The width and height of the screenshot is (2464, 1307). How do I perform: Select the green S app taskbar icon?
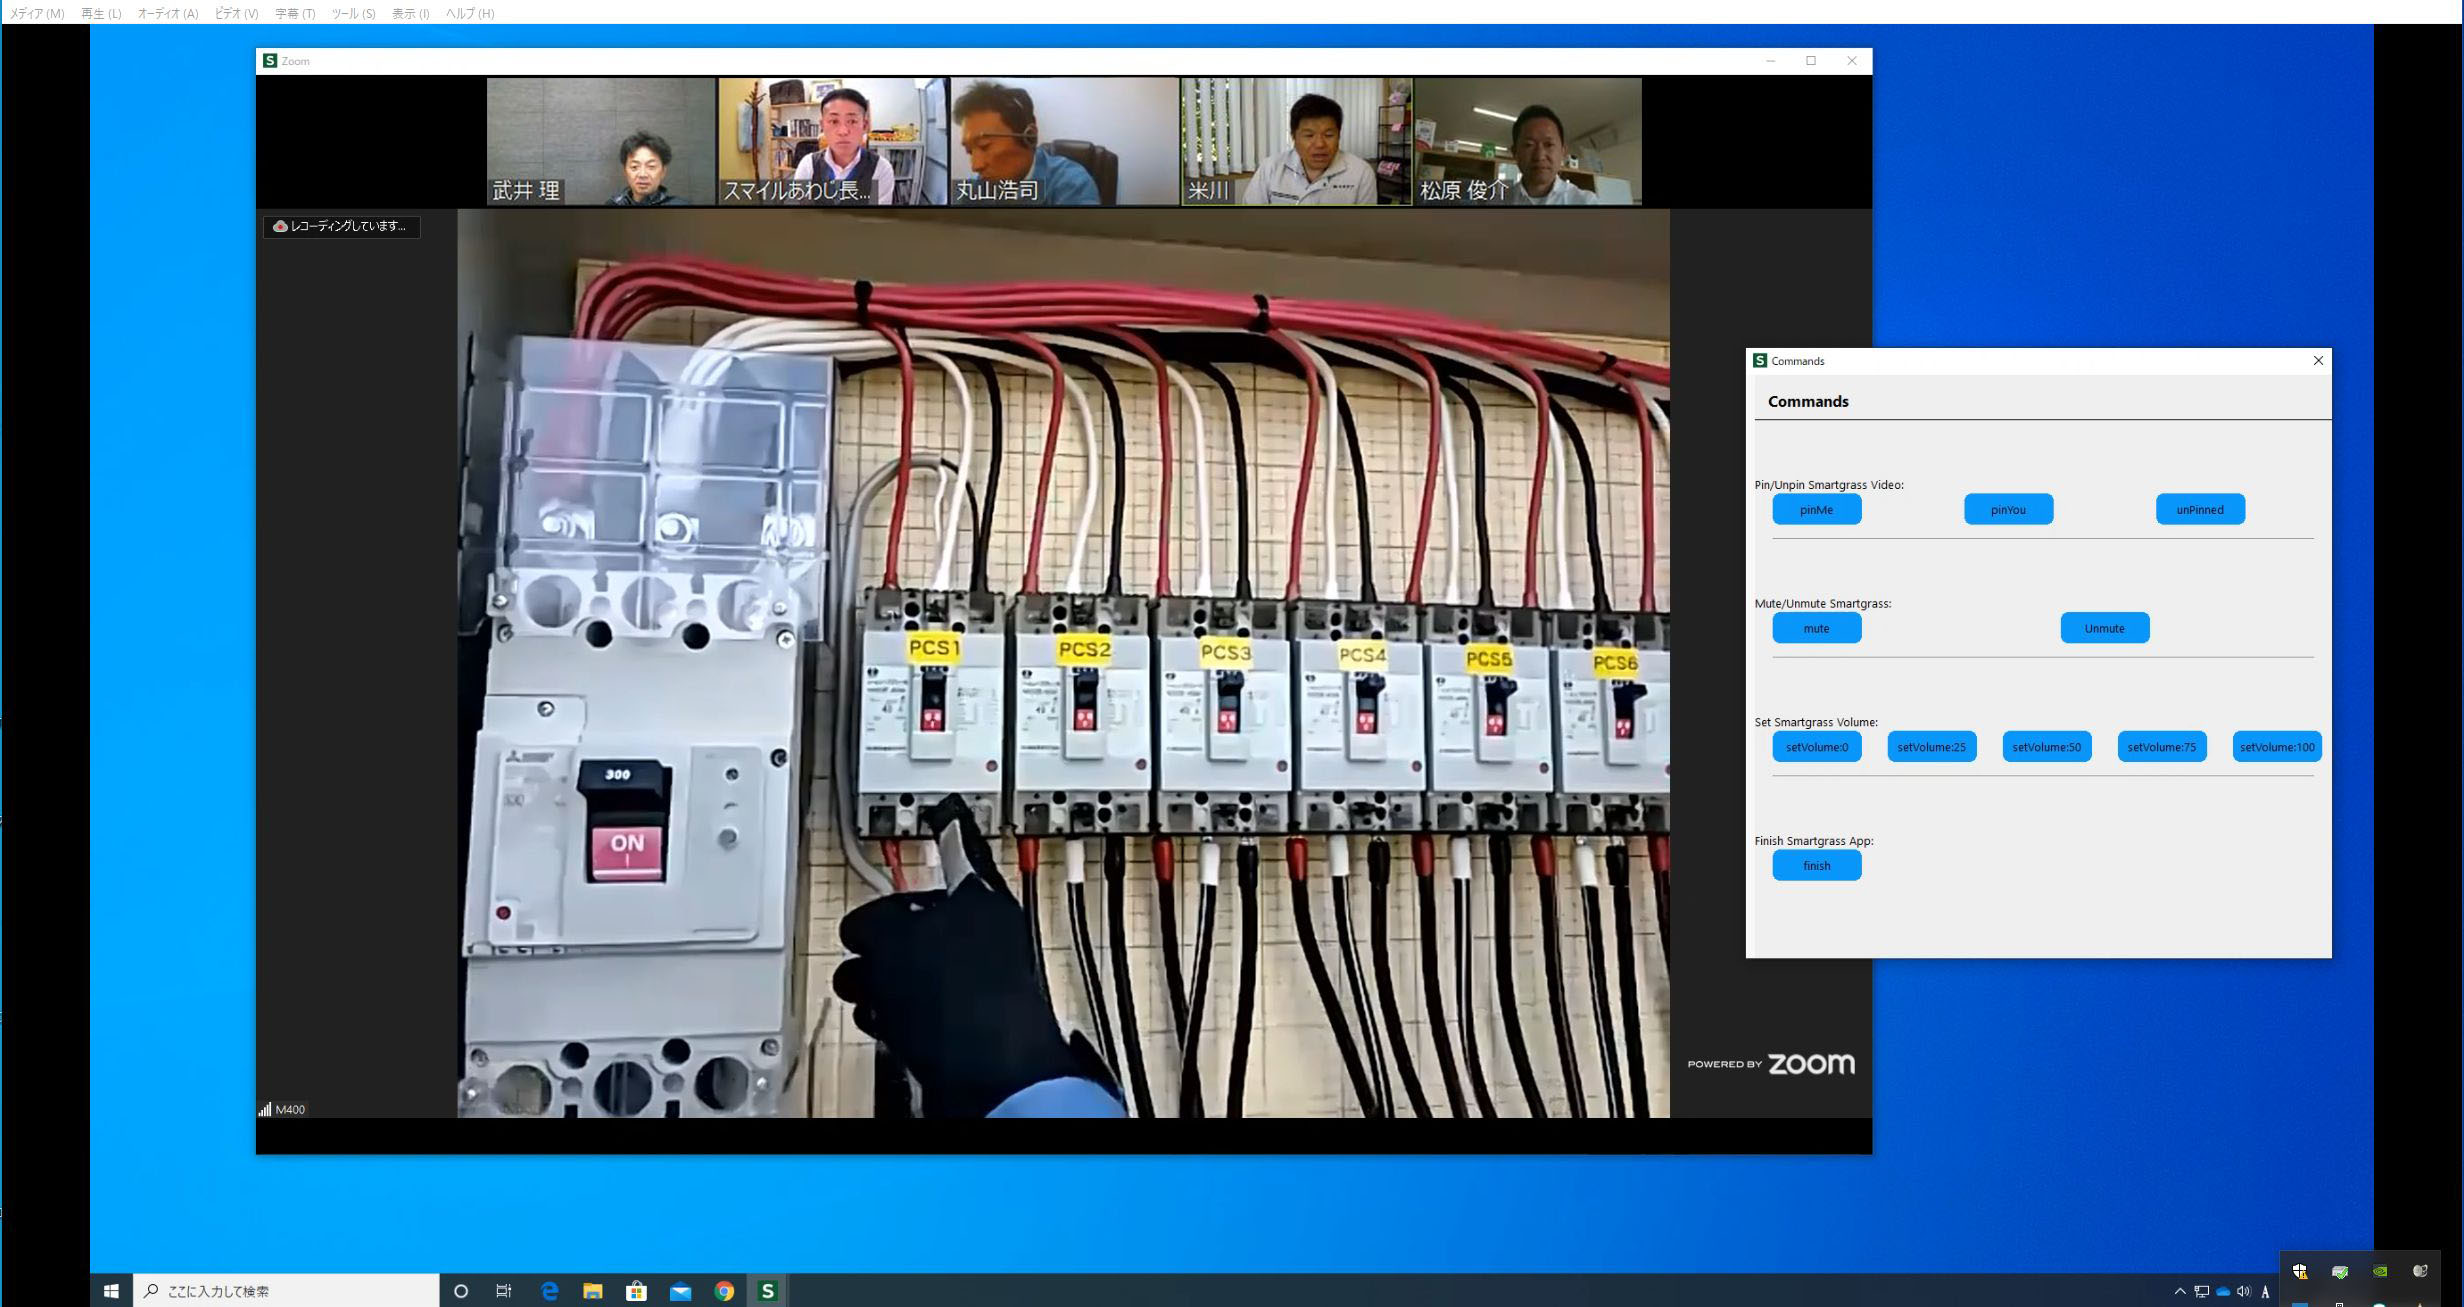pyautogui.click(x=768, y=1291)
